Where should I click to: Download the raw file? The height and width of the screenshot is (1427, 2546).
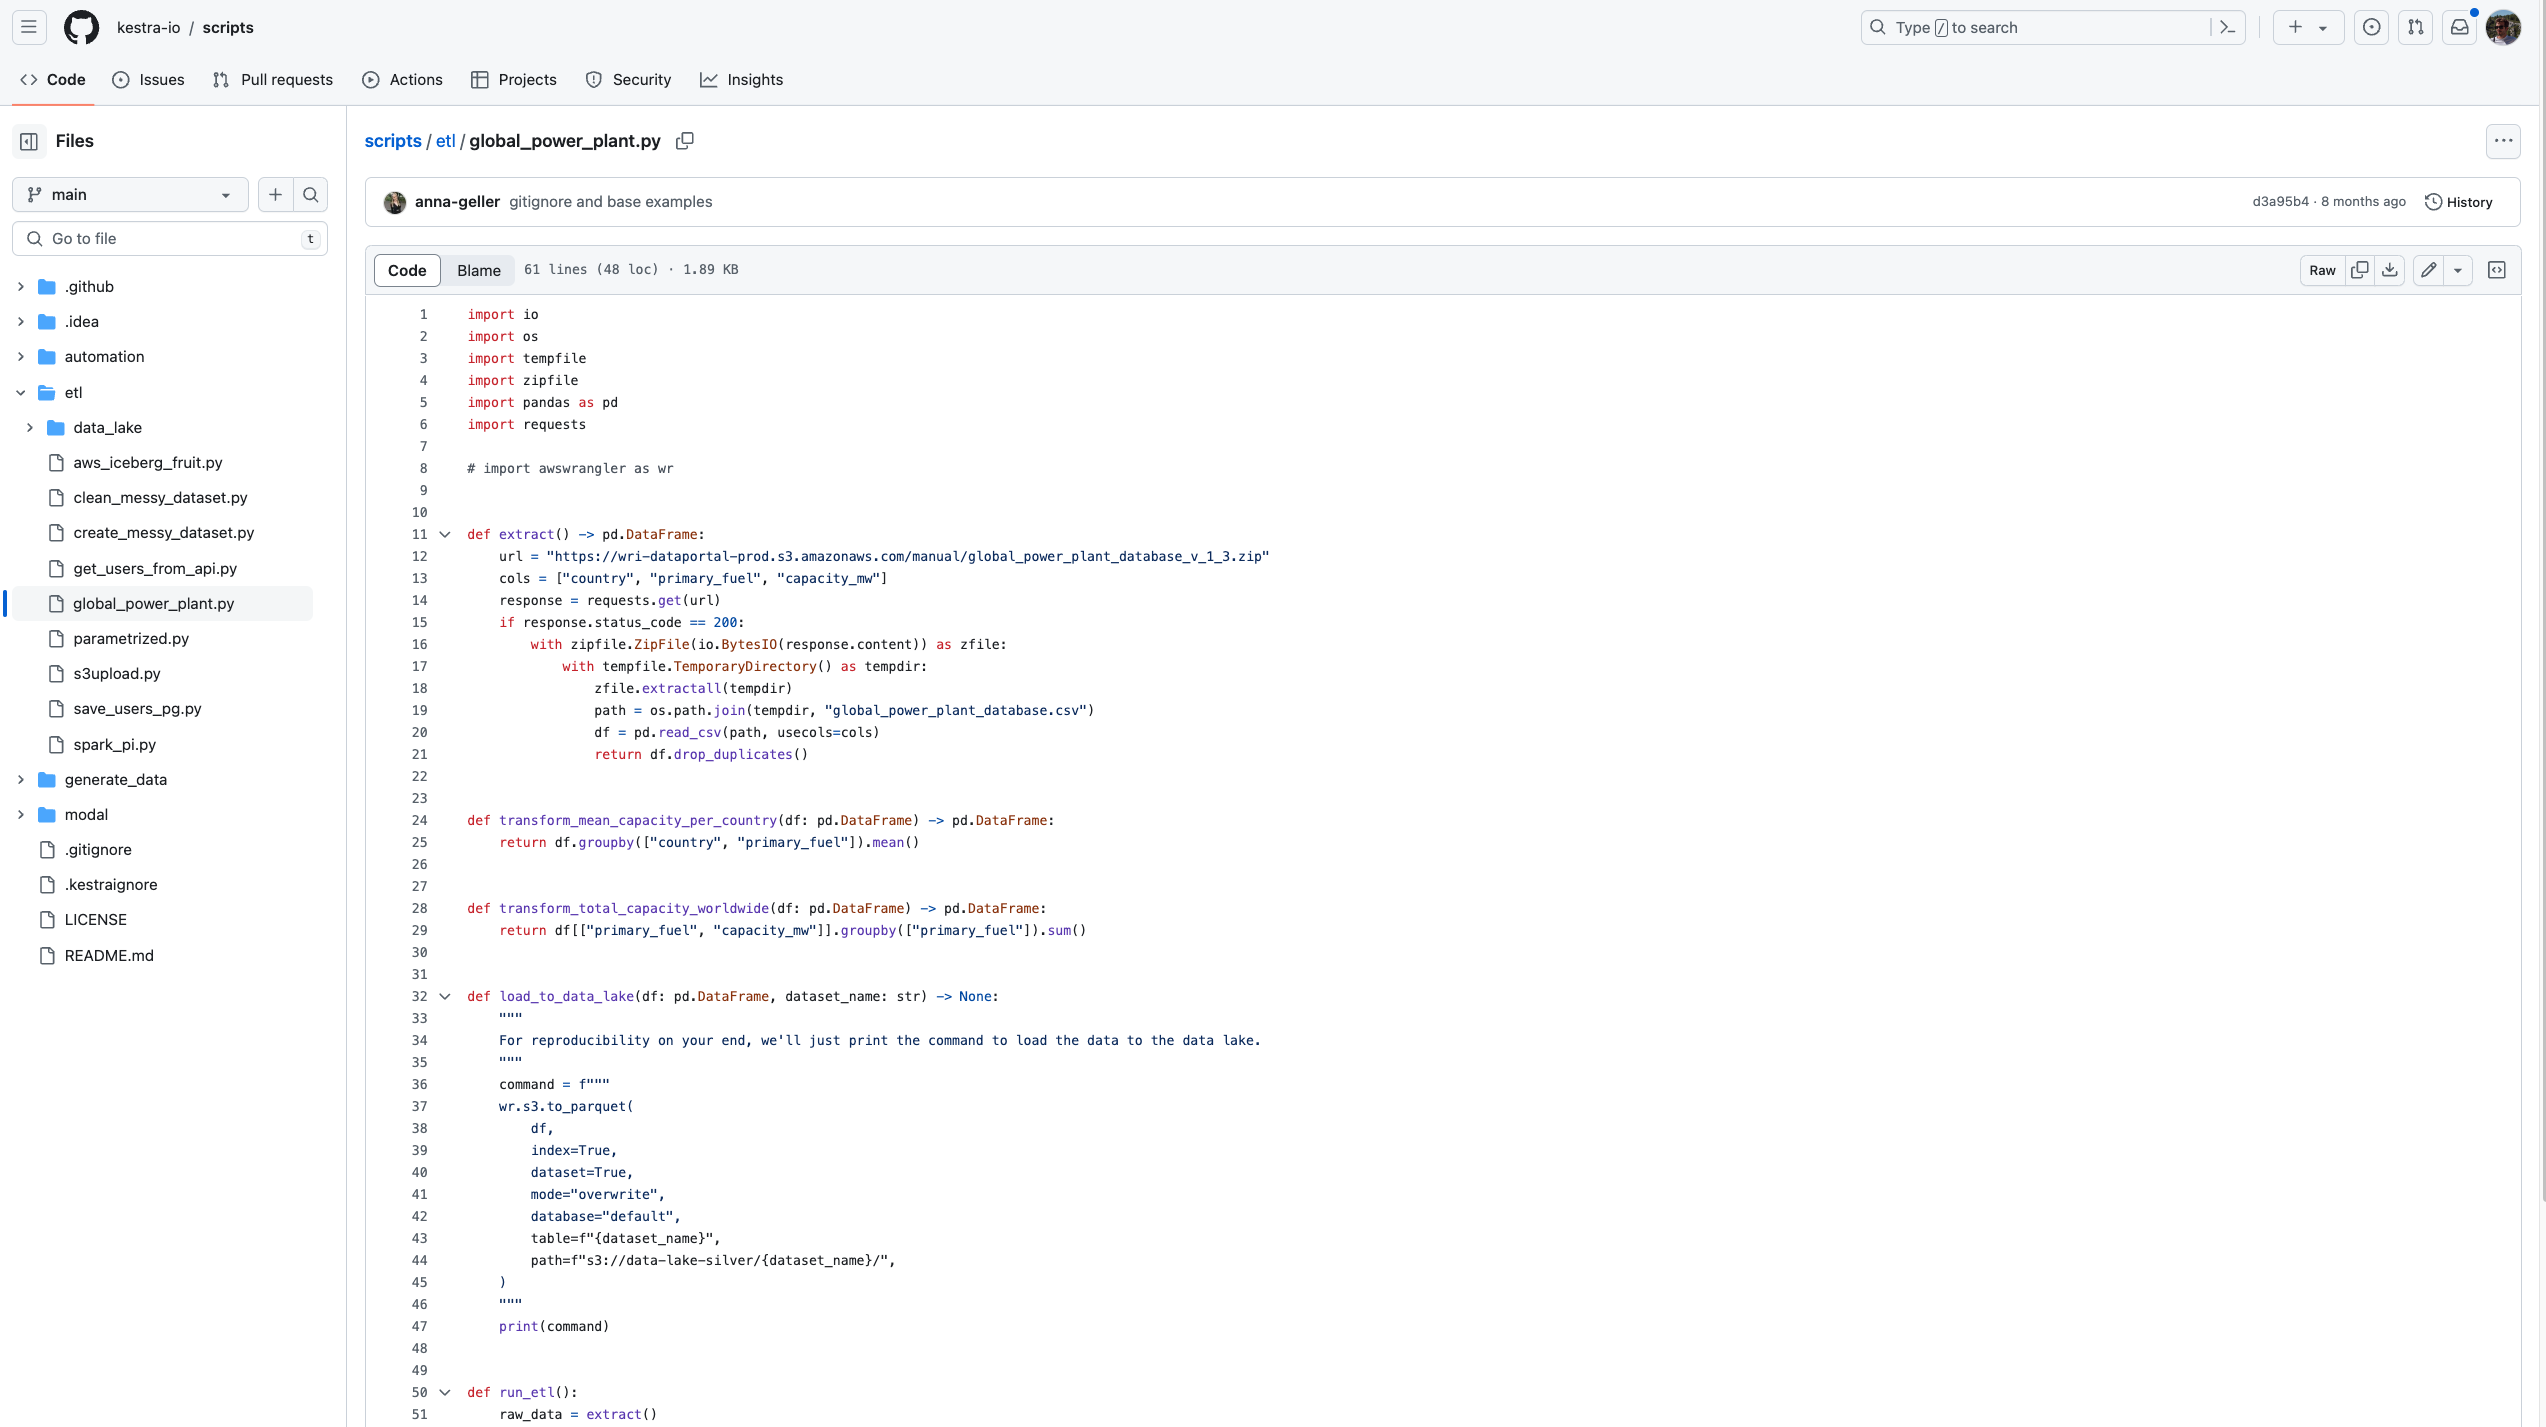2389,270
